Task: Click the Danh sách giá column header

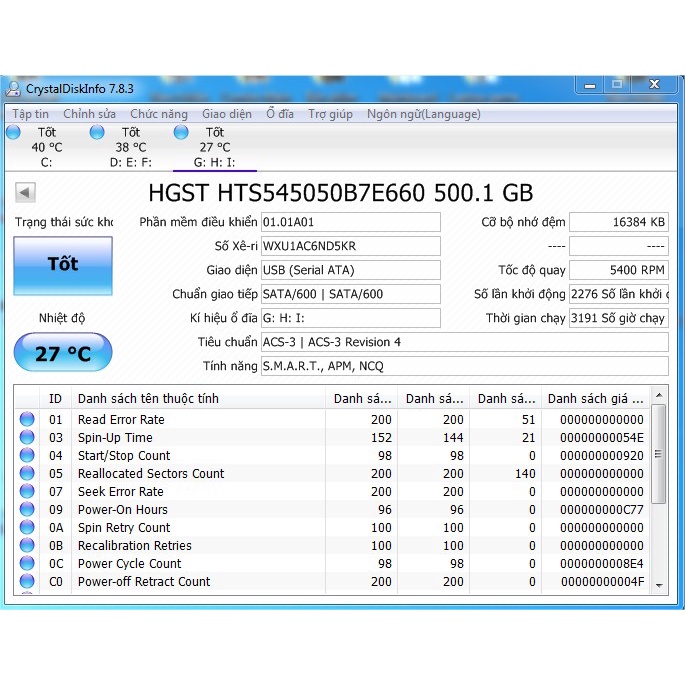Action: coord(595,398)
